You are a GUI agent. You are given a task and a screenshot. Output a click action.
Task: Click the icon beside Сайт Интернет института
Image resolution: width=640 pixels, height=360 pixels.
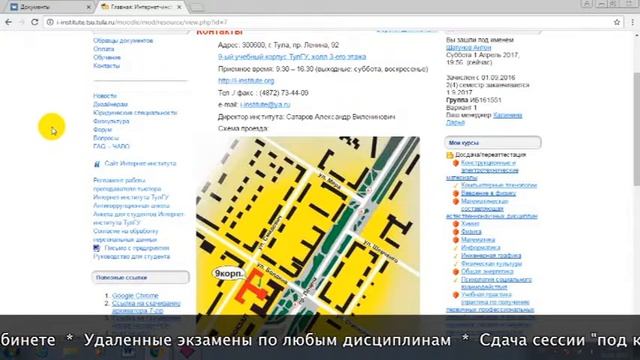coord(97,164)
